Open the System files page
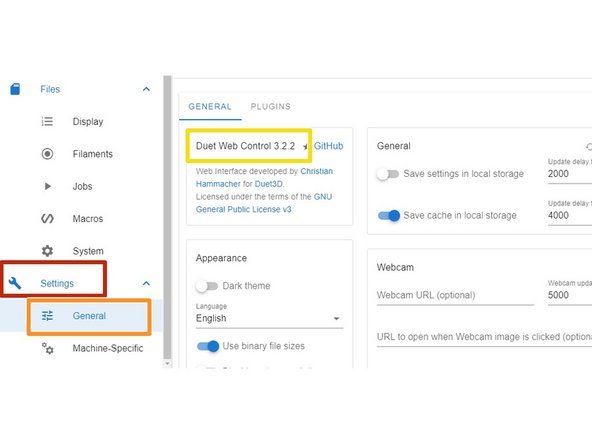Viewport: 592px width, 444px height. (x=88, y=251)
